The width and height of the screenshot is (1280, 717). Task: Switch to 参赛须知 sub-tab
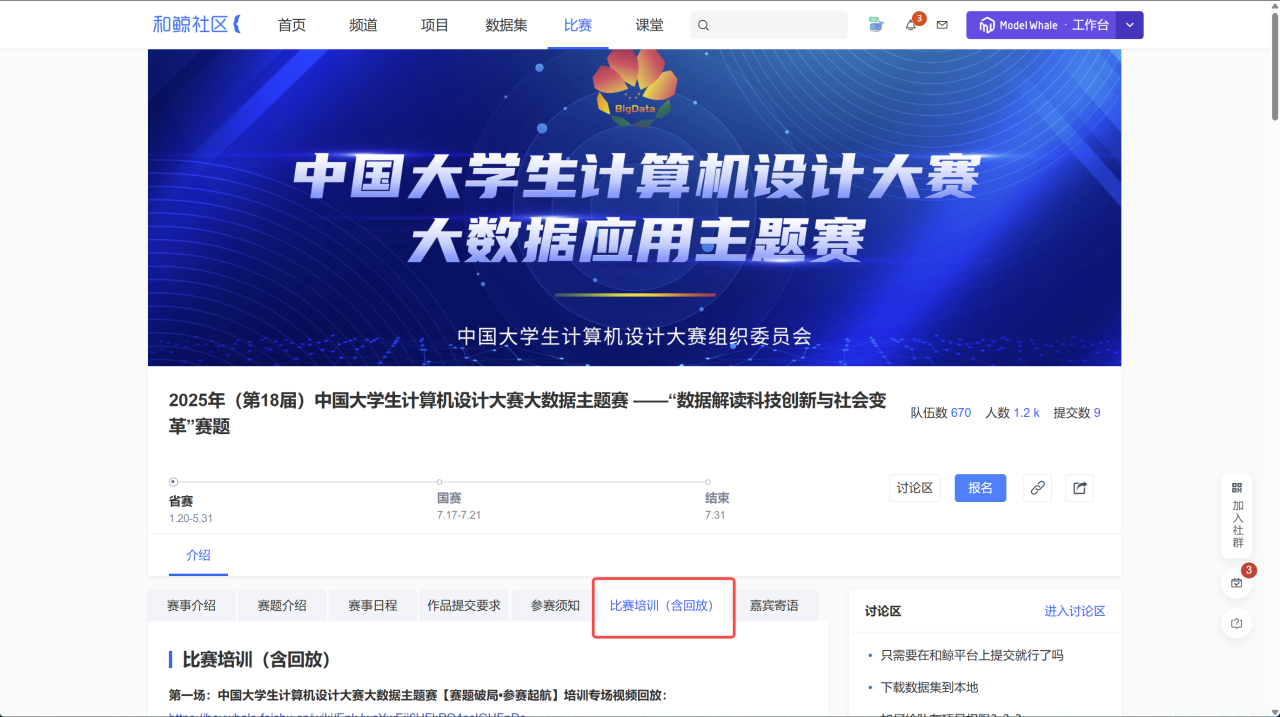tap(555, 605)
